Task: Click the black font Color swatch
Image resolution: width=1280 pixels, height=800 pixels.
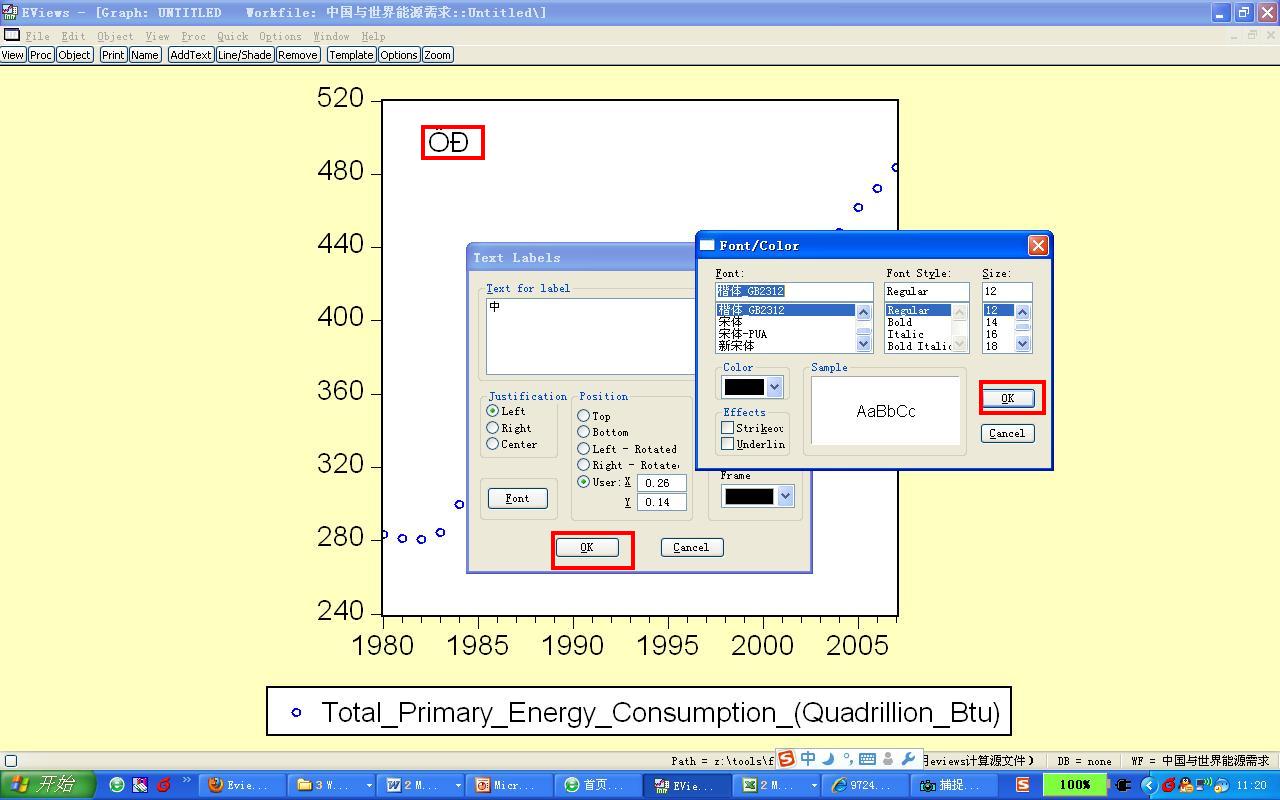Action: 744,387
